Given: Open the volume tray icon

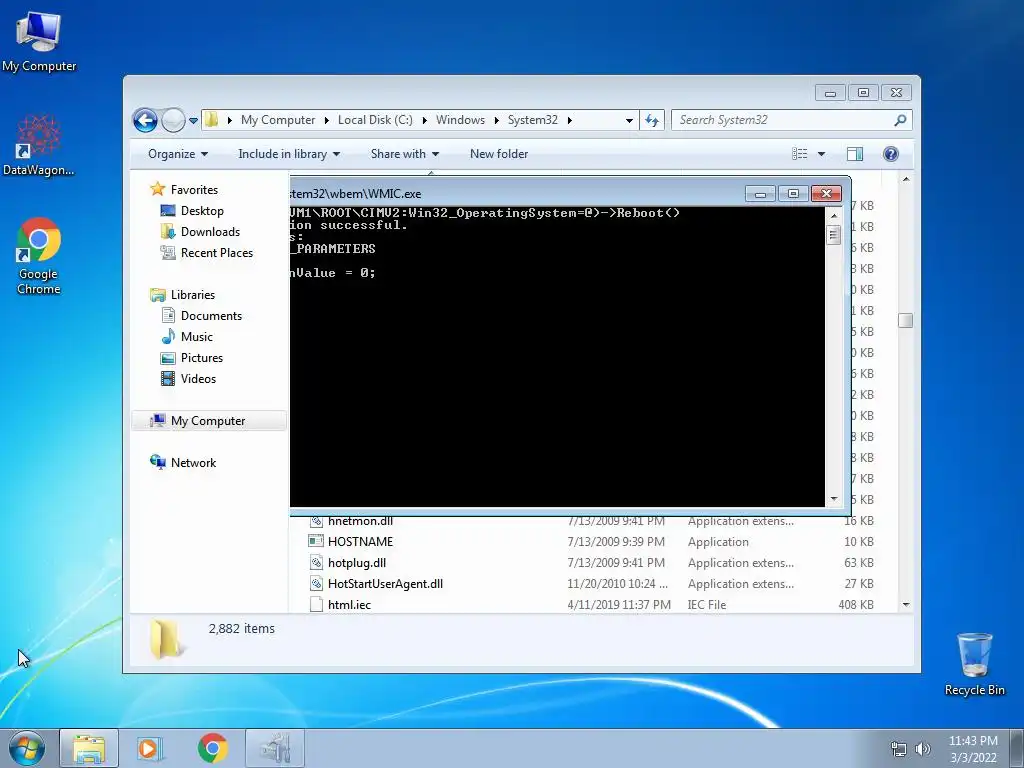Looking at the screenshot, I should point(922,749).
